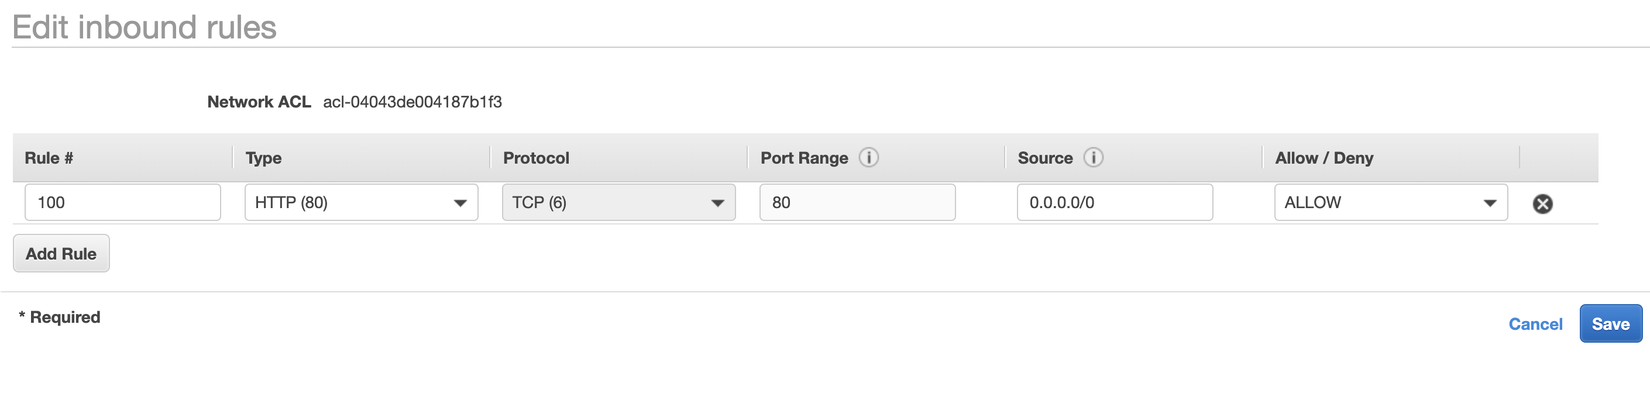This screenshot has height=401, width=1650.
Task: Select the Source field with 0.0.0.0/0
Action: click(x=1114, y=202)
